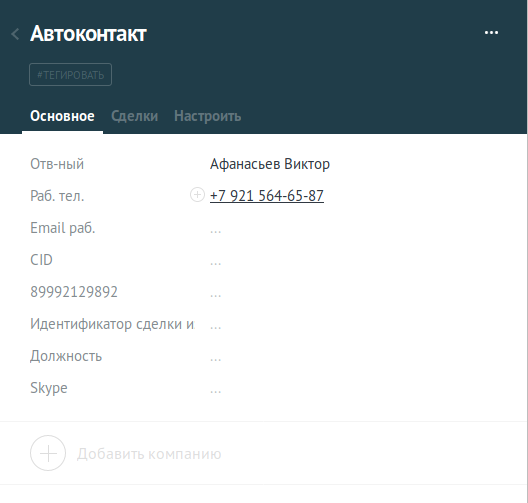The width and height of the screenshot is (528, 503).
Task: Open the Настроить tab
Action: [207, 116]
